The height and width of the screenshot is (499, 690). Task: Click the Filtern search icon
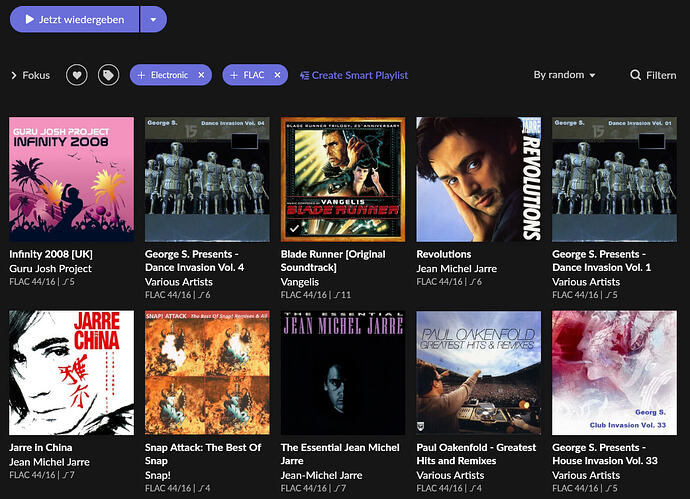tap(635, 75)
